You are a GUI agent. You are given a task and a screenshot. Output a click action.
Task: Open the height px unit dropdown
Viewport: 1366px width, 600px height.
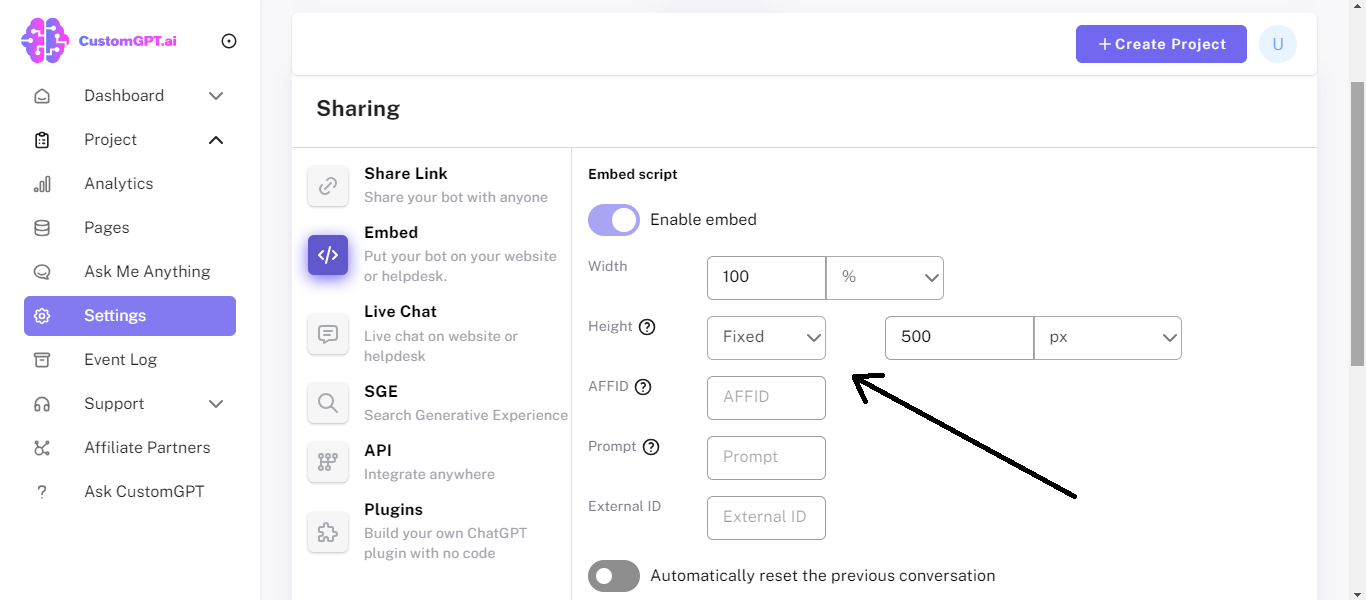point(1107,337)
